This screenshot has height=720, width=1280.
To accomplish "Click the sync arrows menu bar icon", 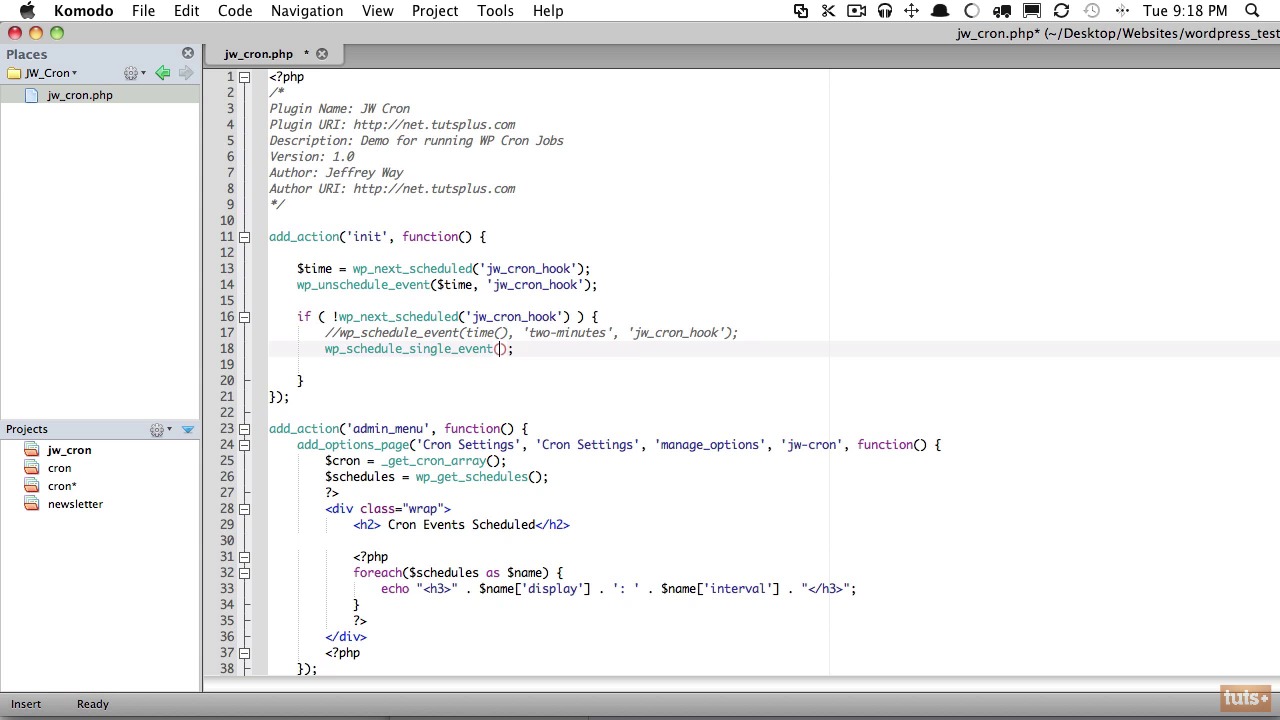I will 1061,11.
